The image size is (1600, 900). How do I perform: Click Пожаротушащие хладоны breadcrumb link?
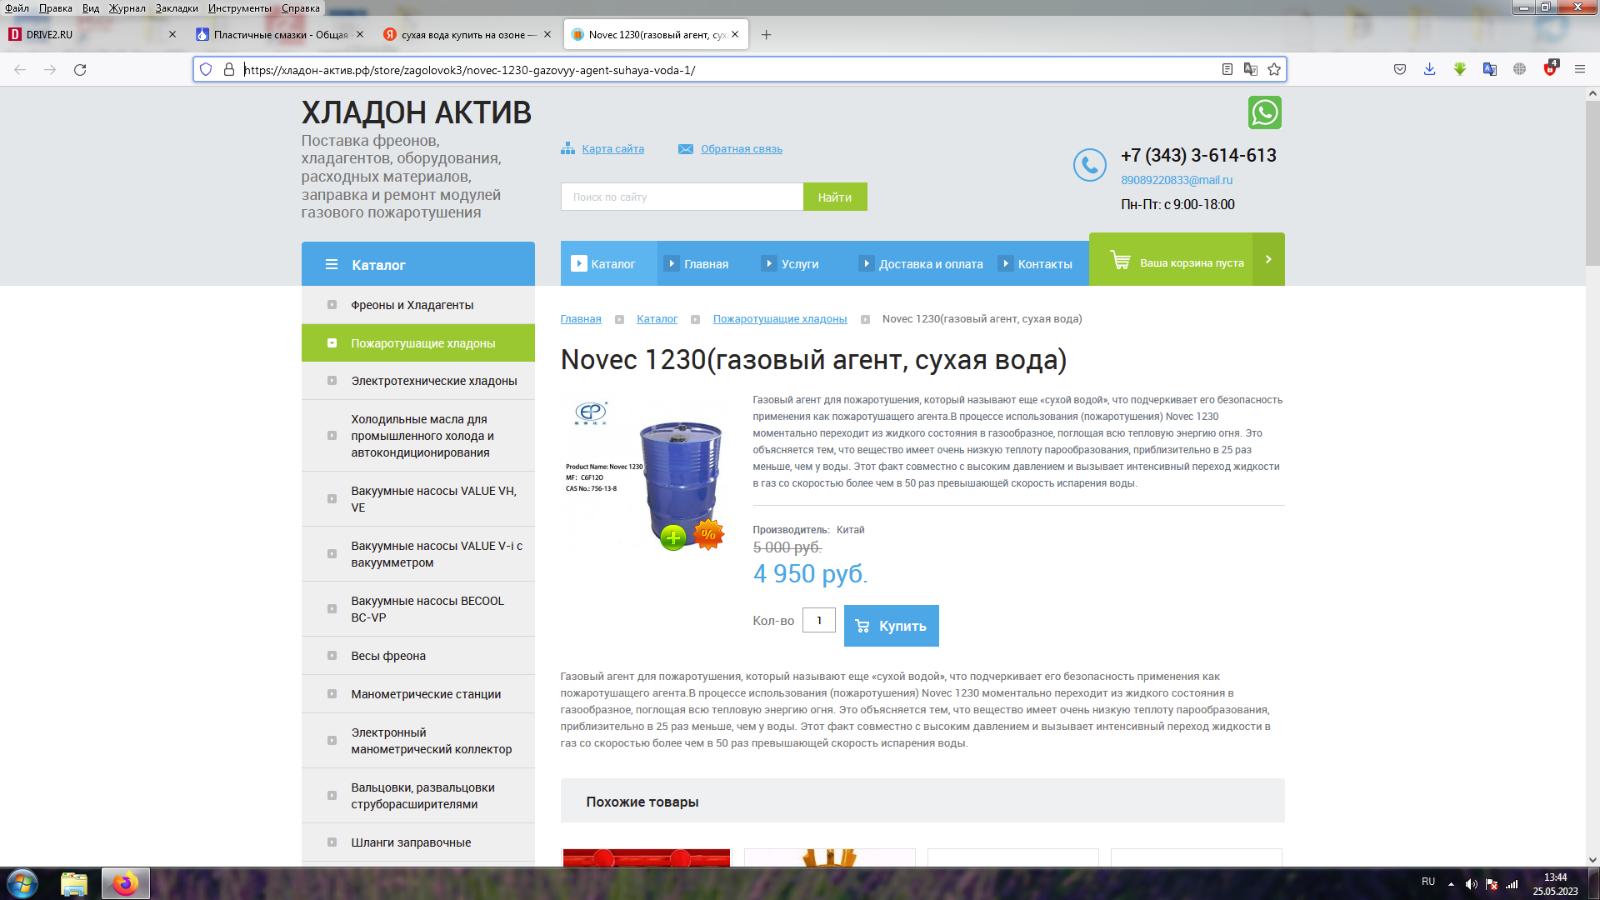pyautogui.click(x=780, y=319)
